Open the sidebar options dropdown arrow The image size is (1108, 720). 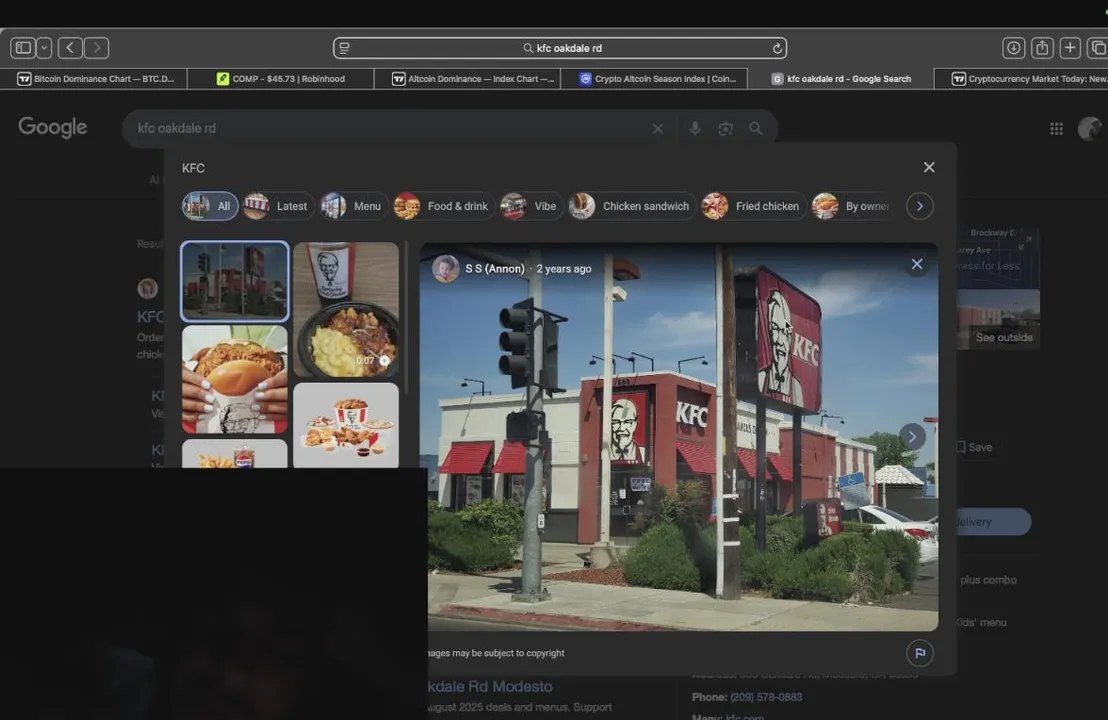(44, 48)
